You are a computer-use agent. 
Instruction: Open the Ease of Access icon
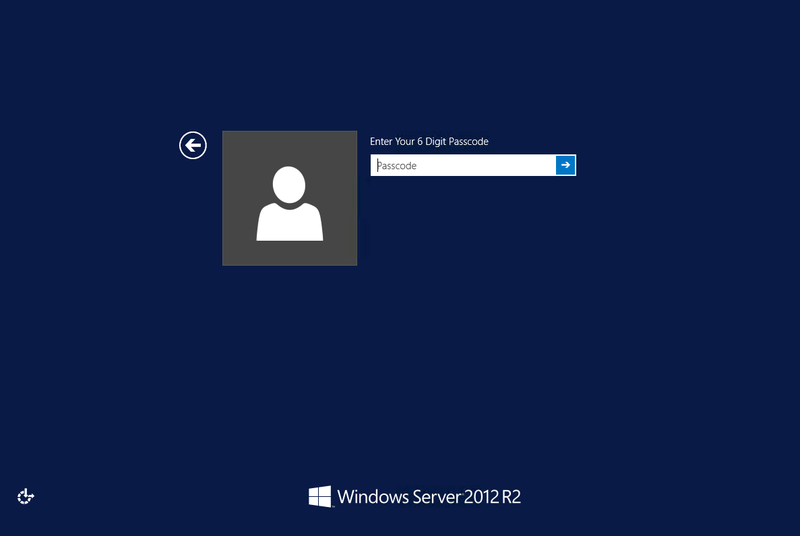point(26,496)
